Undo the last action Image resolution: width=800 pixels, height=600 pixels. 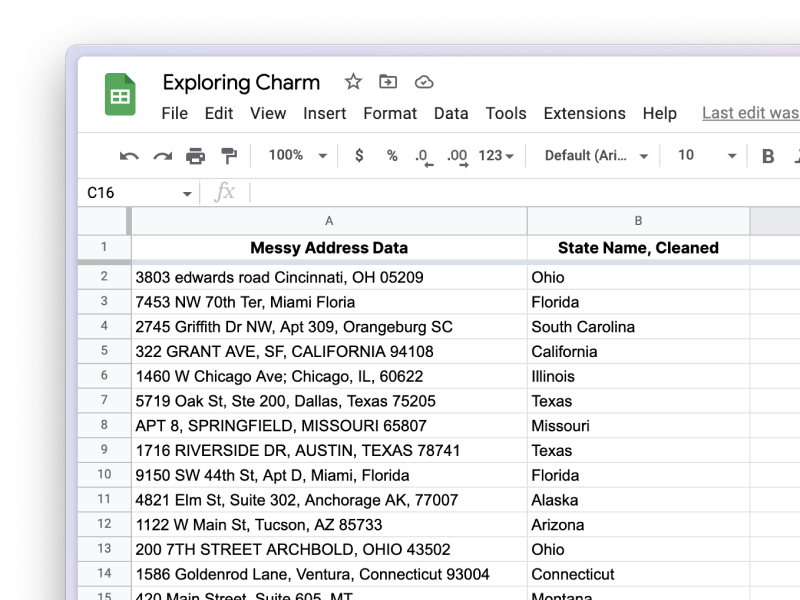pos(129,156)
